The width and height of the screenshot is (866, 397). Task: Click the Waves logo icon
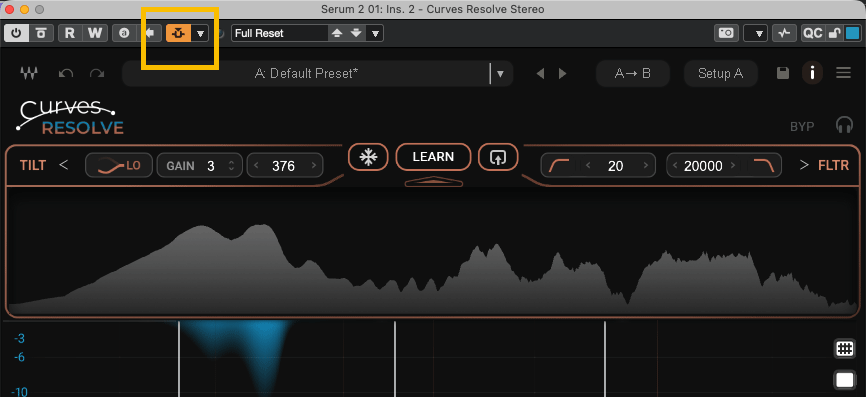coord(29,73)
